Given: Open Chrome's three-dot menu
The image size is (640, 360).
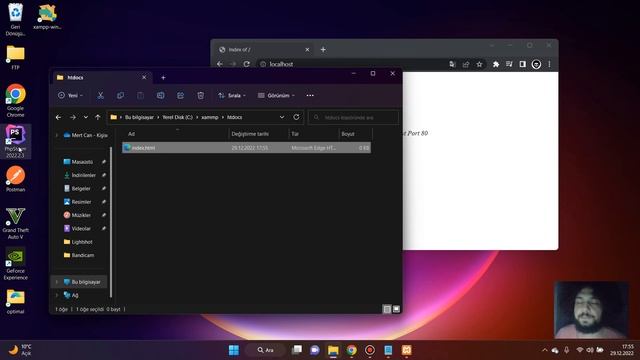Looking at the screenshot, I should click(549, 64).
